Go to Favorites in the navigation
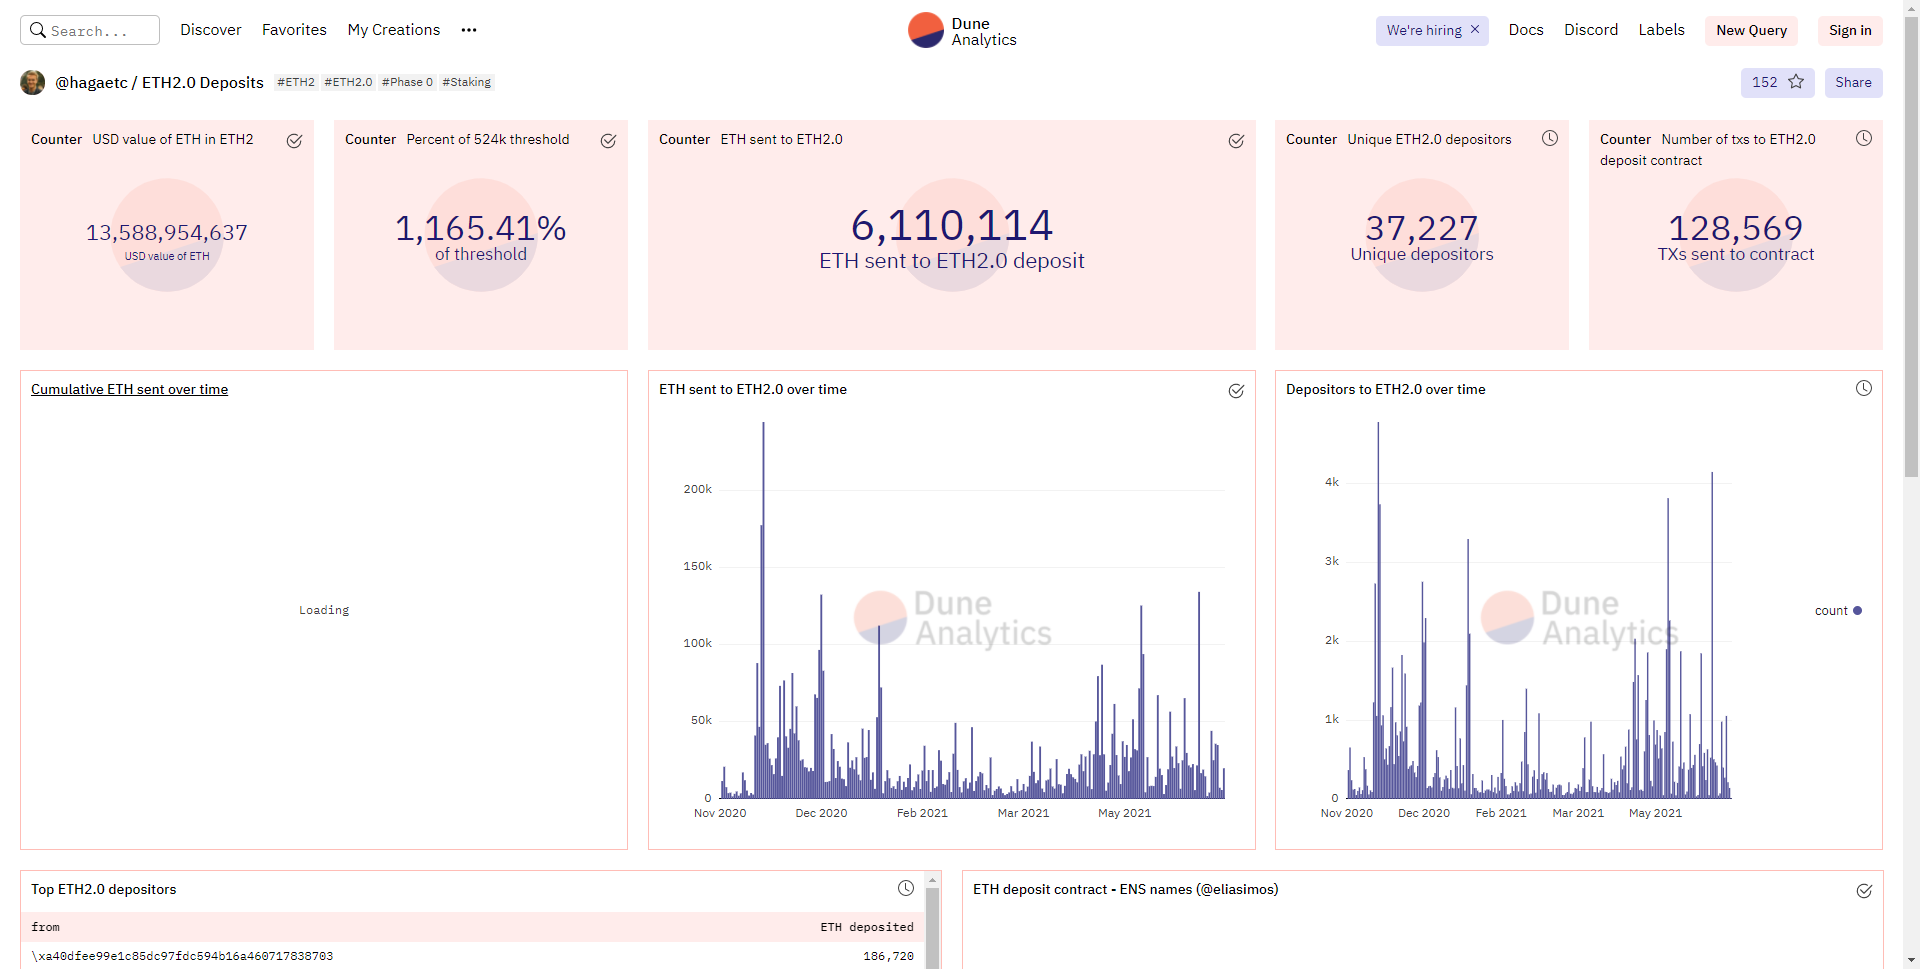Viewport: 1920px width, 969px height. point(294,30)
